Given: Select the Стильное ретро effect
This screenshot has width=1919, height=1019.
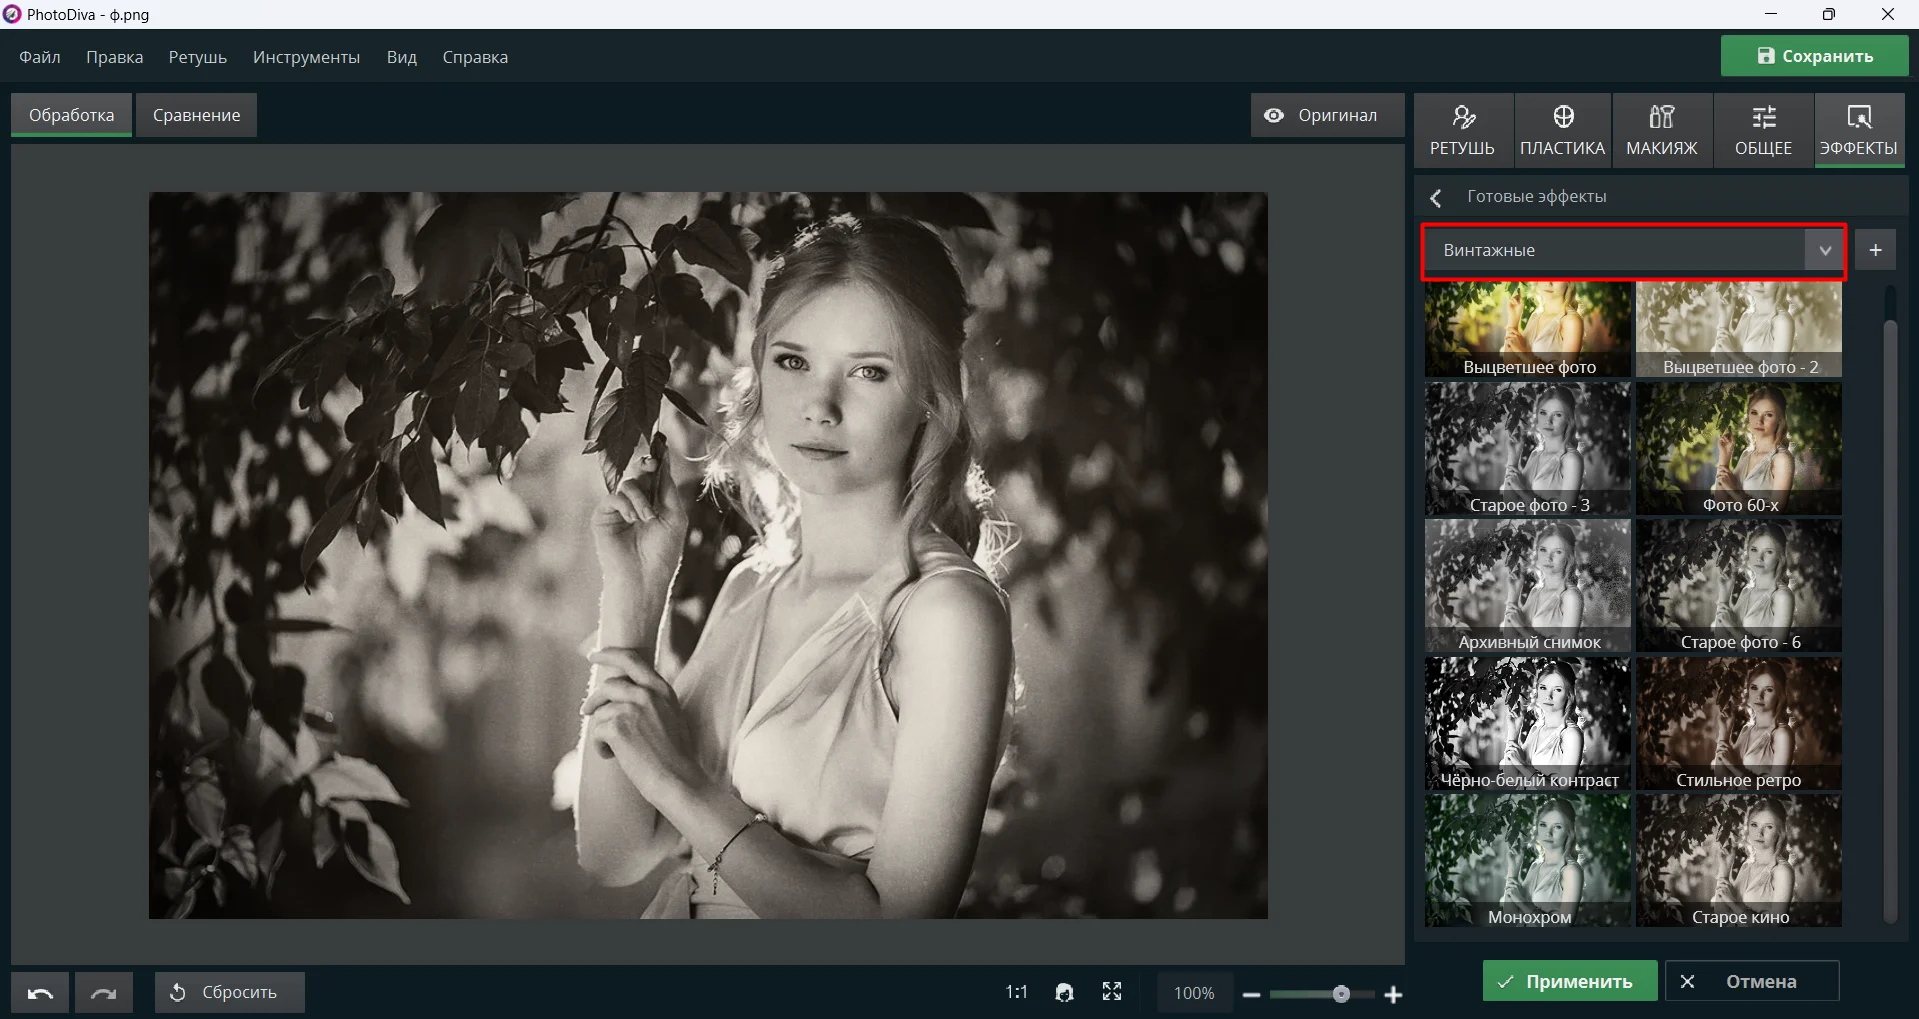Looking at the screenshot, I should (x=1739, y=724).
